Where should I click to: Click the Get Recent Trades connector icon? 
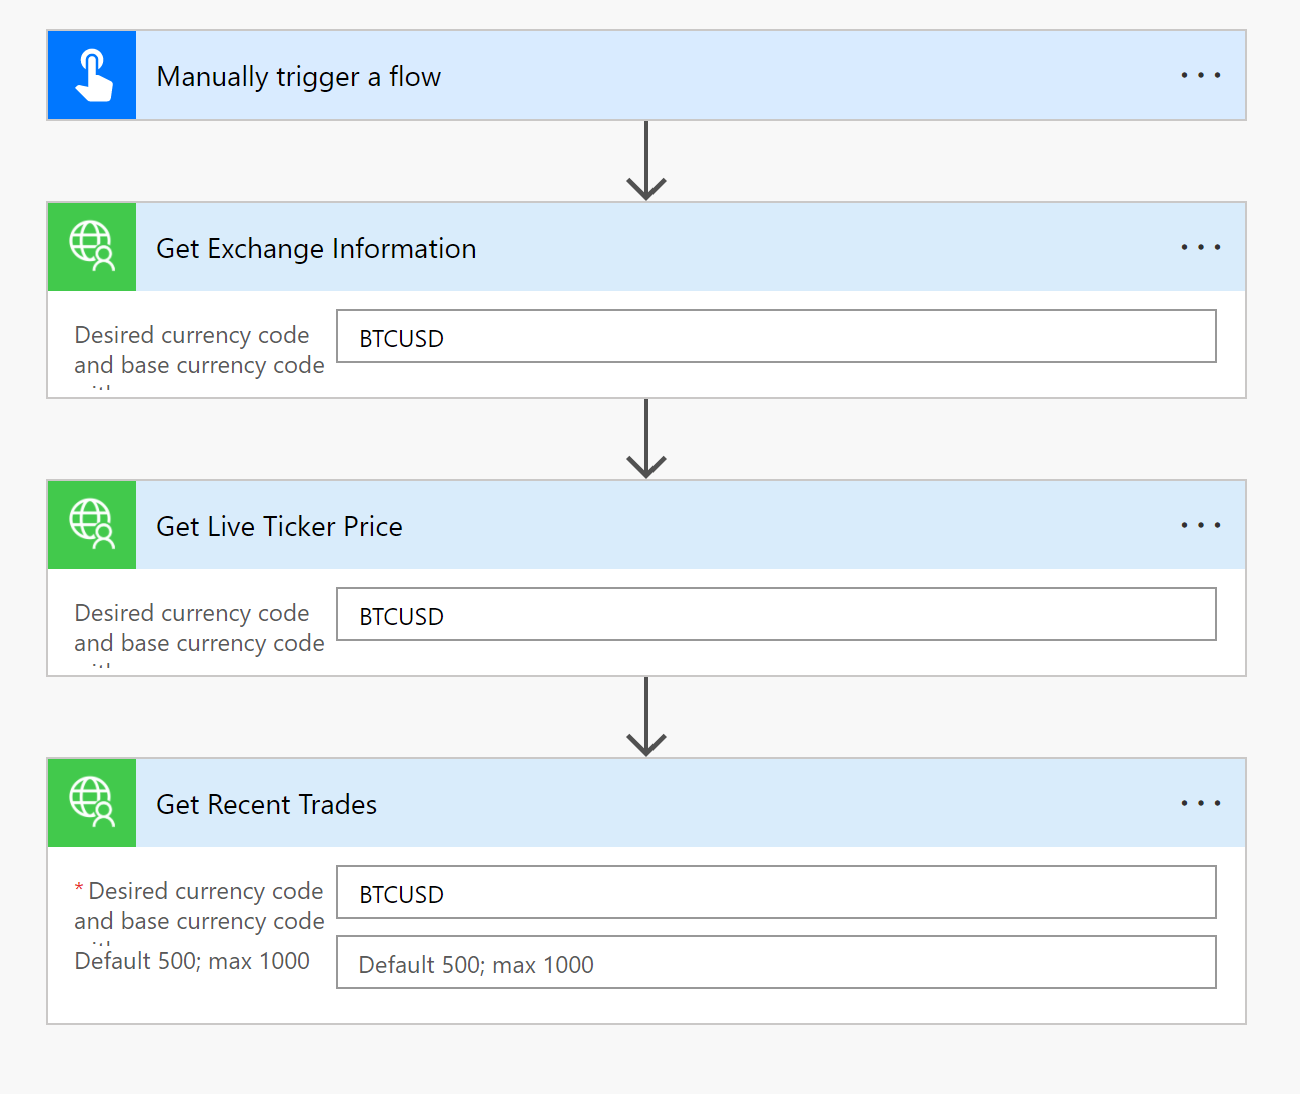coord(92,803)
